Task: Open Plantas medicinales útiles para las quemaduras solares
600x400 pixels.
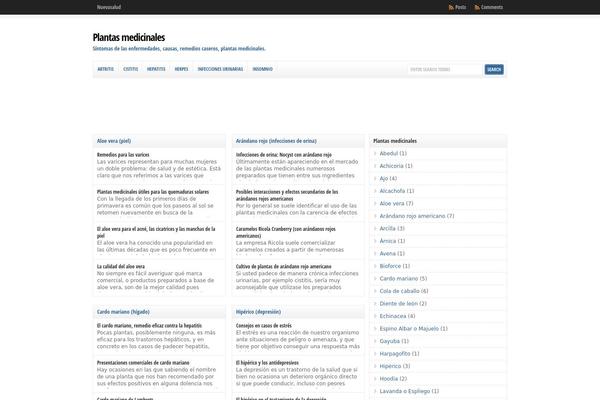Action: [x=153, y=192]
